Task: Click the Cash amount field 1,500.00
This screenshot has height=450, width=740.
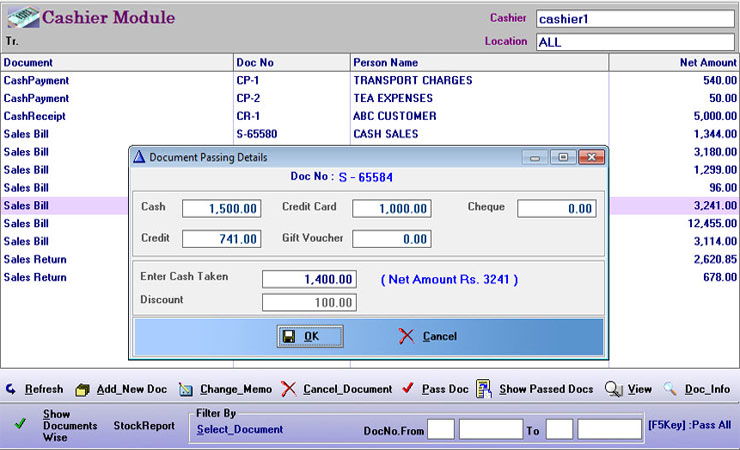Action: click(221, 208)
